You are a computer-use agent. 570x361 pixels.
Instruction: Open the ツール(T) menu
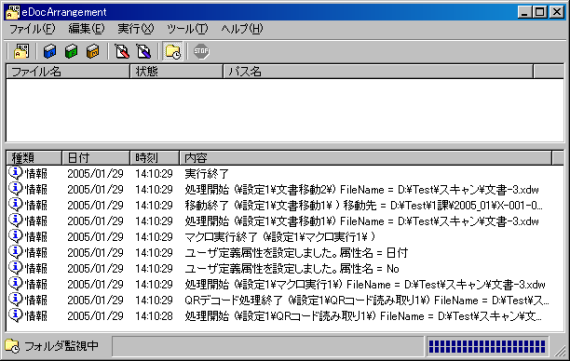click(x=187, y=29)
